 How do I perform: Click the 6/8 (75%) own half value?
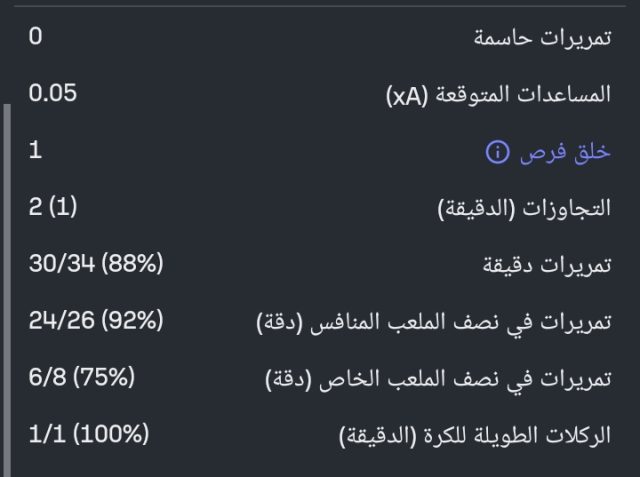point(82,379)
